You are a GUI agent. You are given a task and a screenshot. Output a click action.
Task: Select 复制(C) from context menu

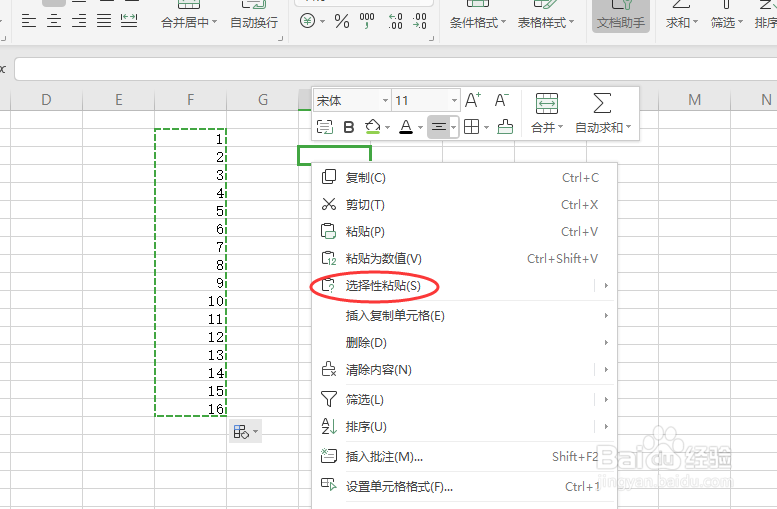point(464,177)
